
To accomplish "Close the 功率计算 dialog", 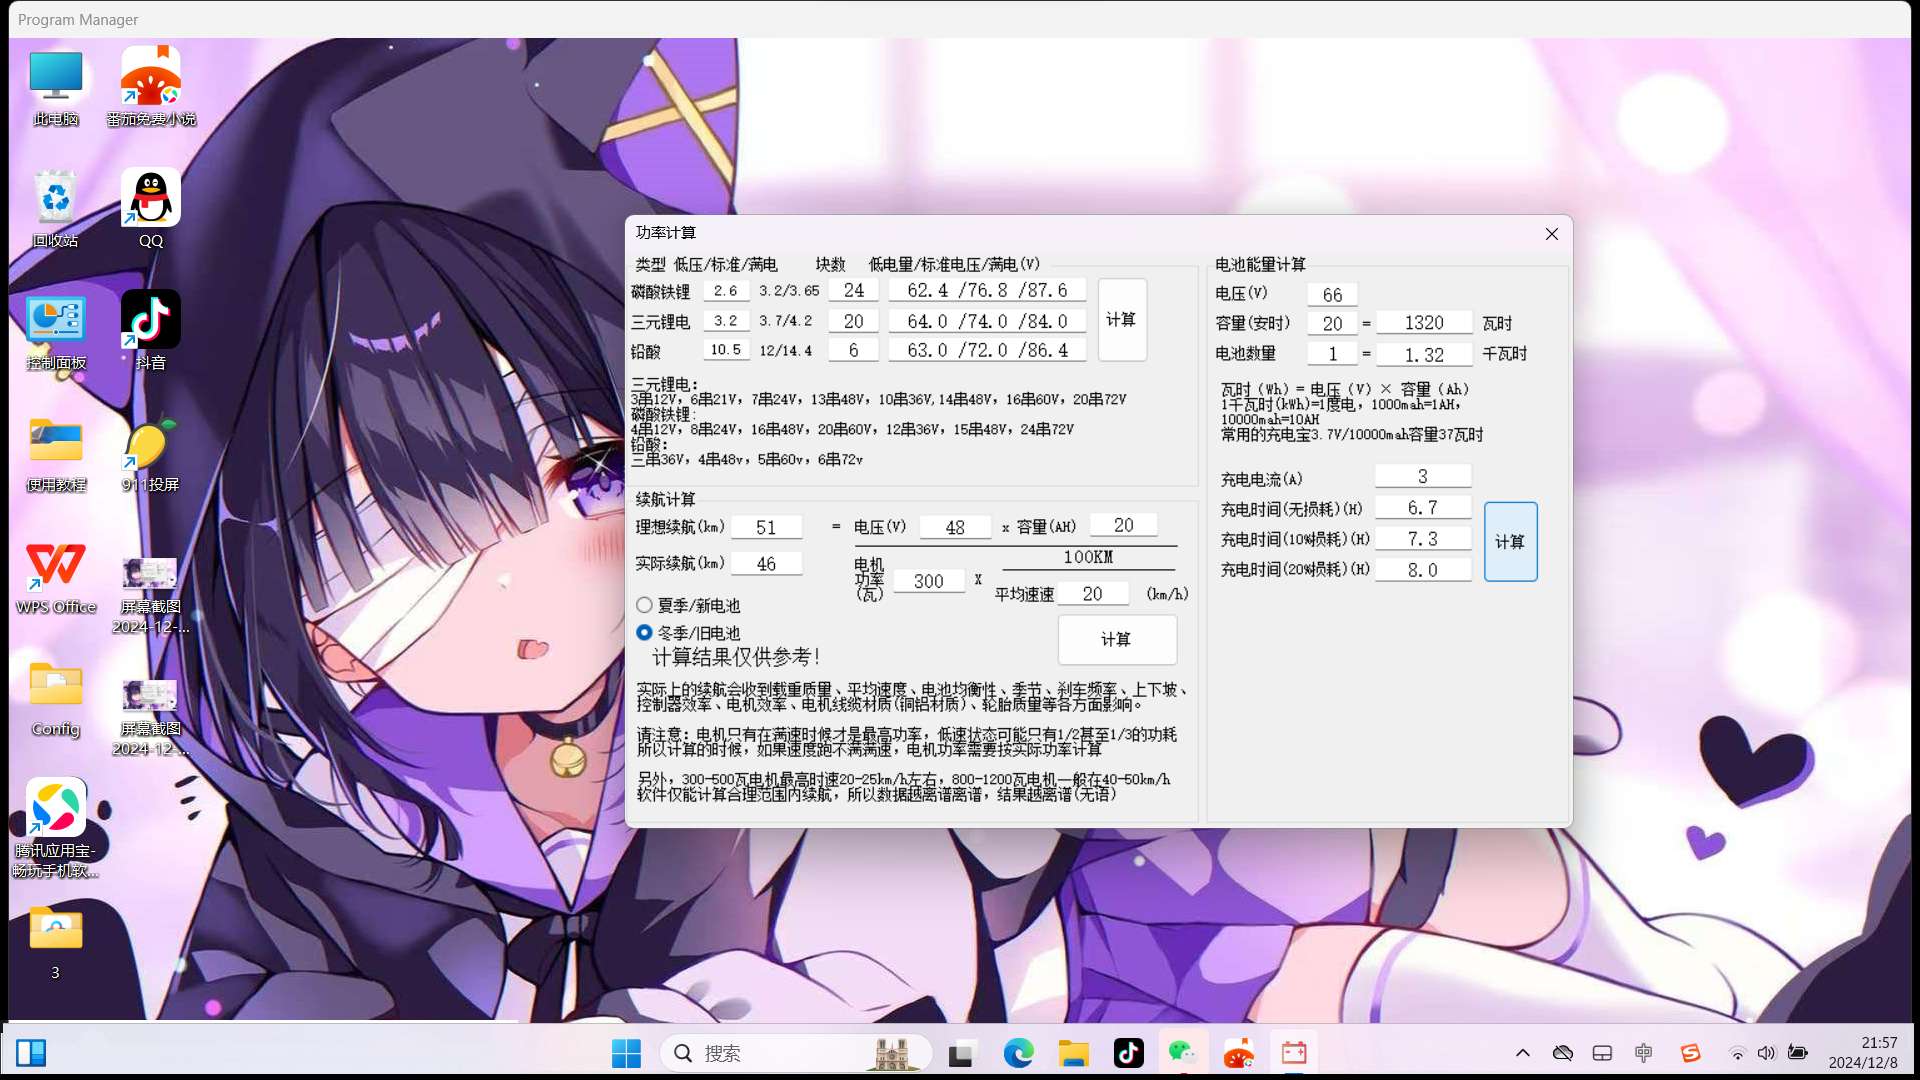I will pos(1551,234).
